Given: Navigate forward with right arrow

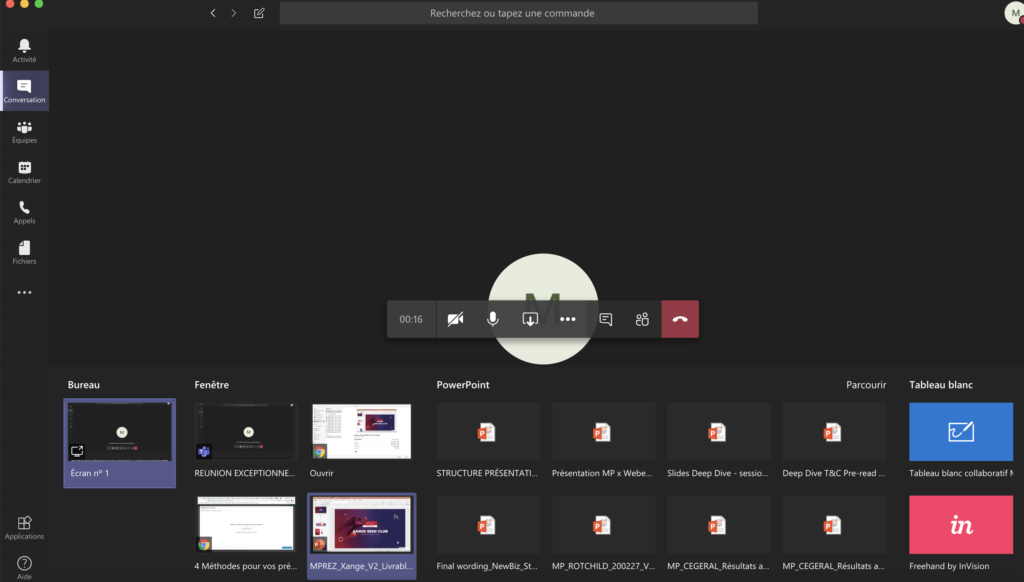Looking at the screenshot, I should pyautogui.click(x=234, y=13).
